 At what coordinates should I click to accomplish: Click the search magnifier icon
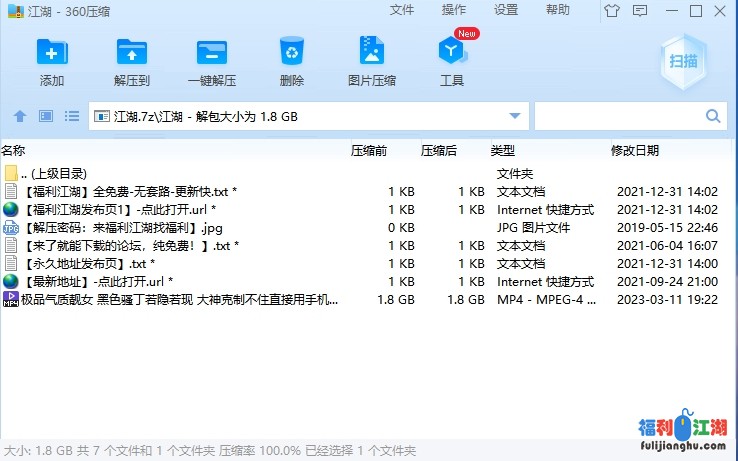[x=713, y=116]
